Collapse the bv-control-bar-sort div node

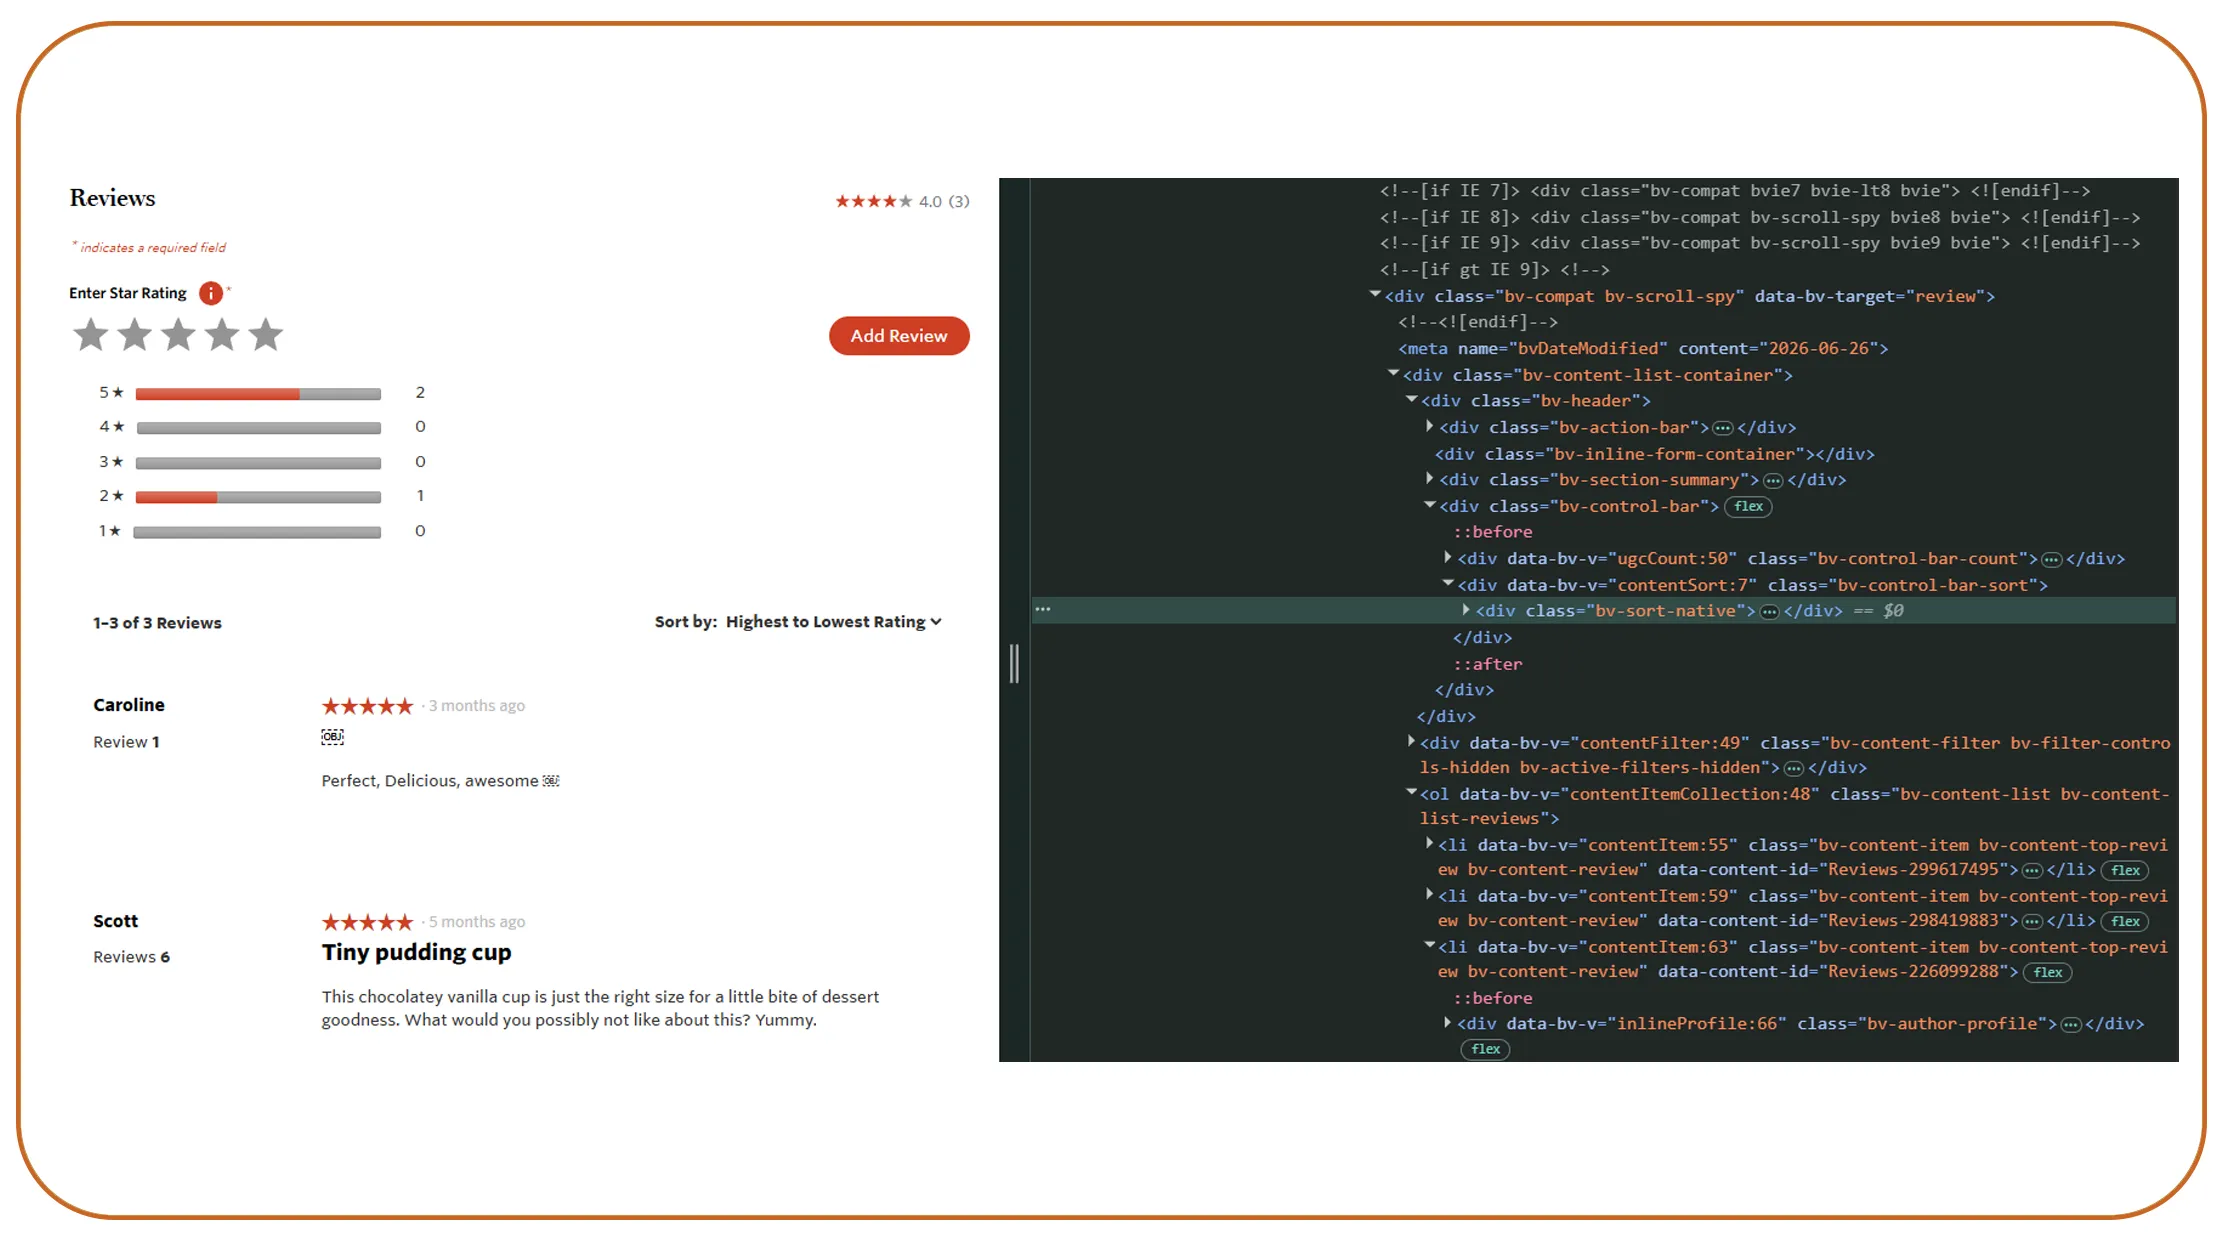1448,584
